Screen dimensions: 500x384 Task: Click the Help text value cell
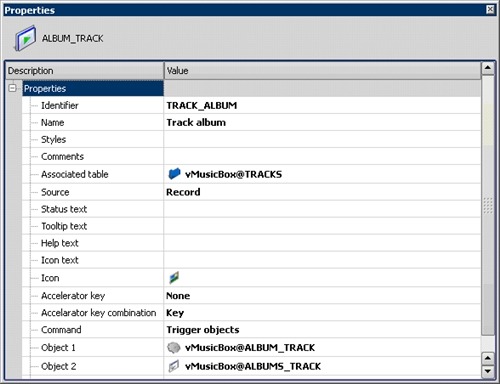pos(322,243)
